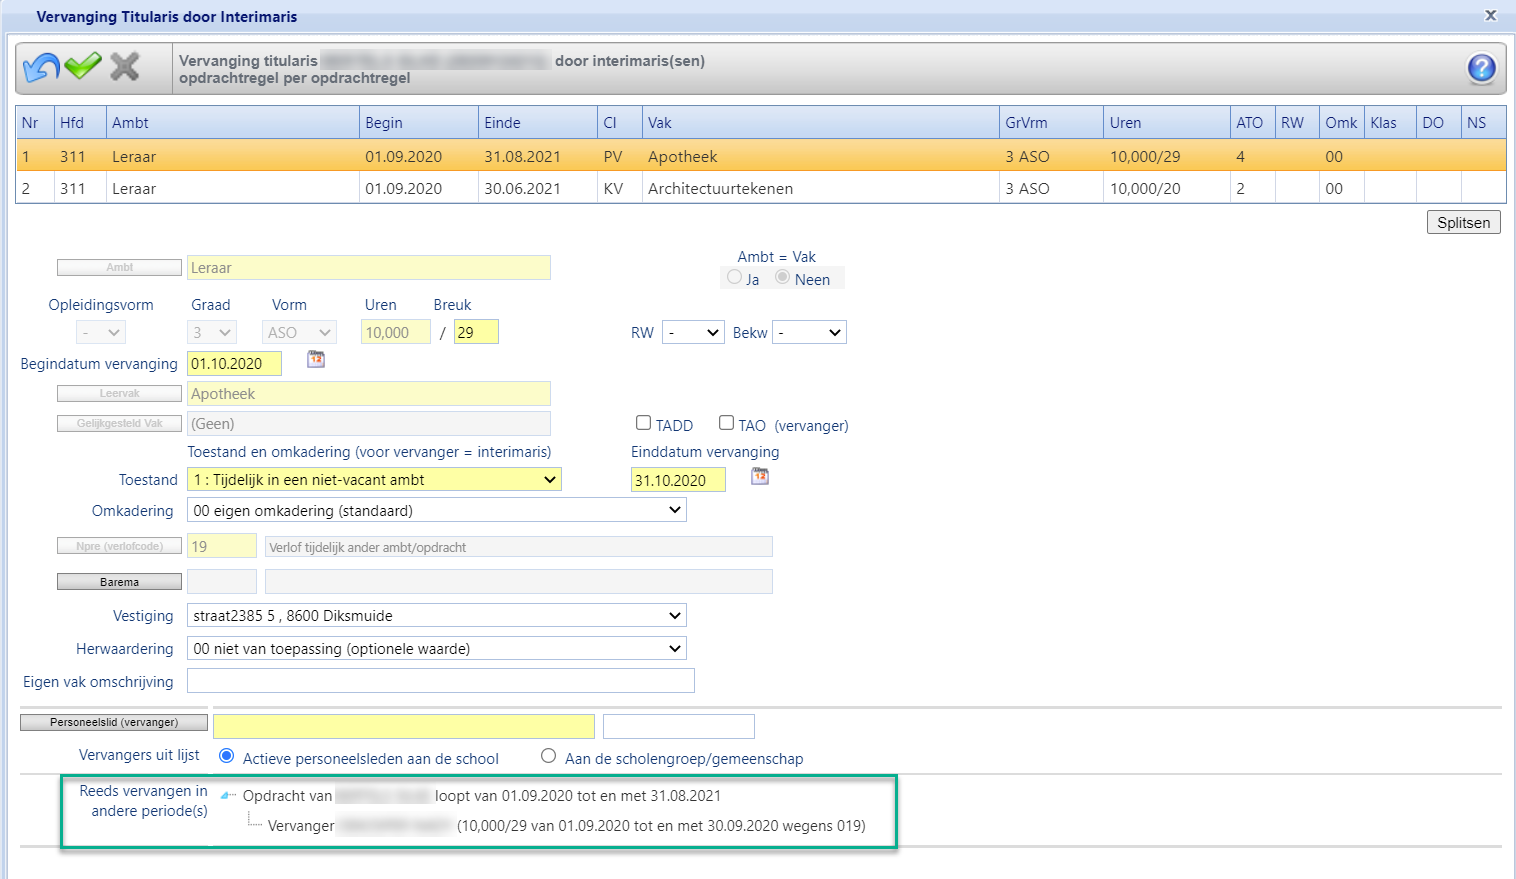
Task: Select the Neen radio for Ambt = Vak
Action: click(783, 277)
